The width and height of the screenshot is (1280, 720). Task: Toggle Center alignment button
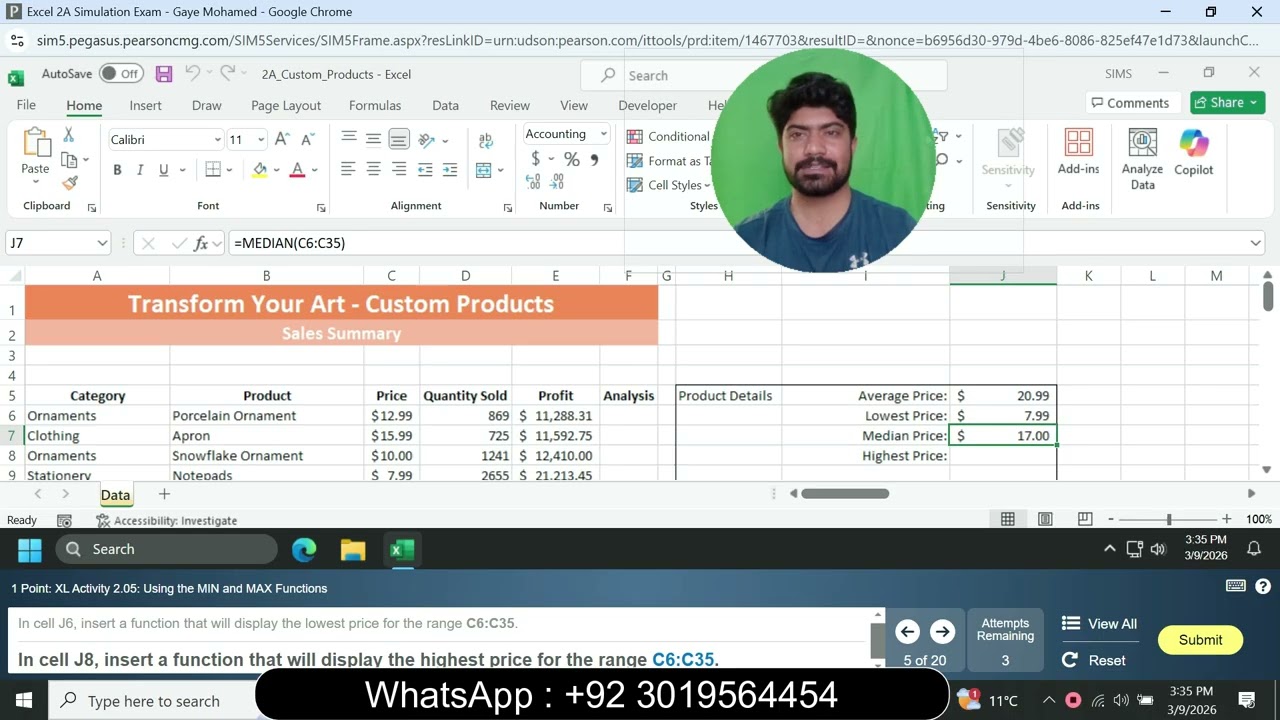pos(373,170)
